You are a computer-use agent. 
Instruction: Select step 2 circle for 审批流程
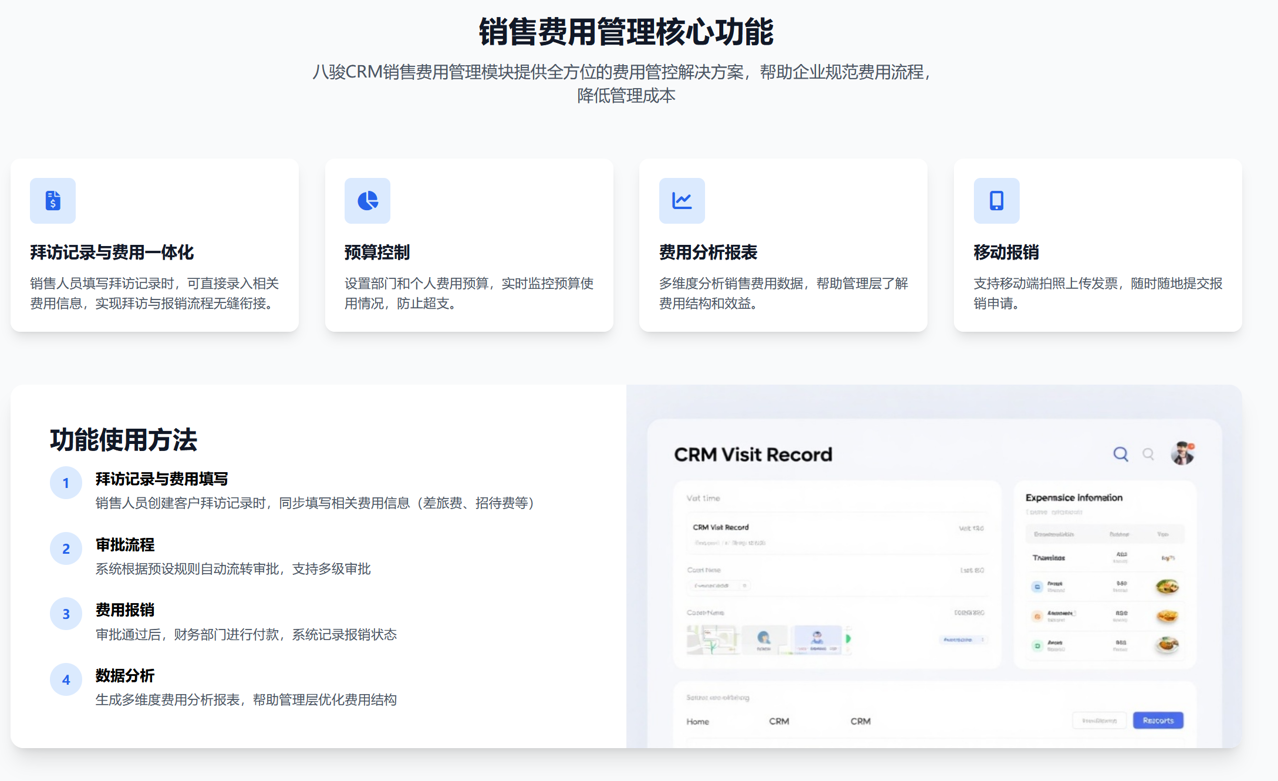tap(66, 548)
